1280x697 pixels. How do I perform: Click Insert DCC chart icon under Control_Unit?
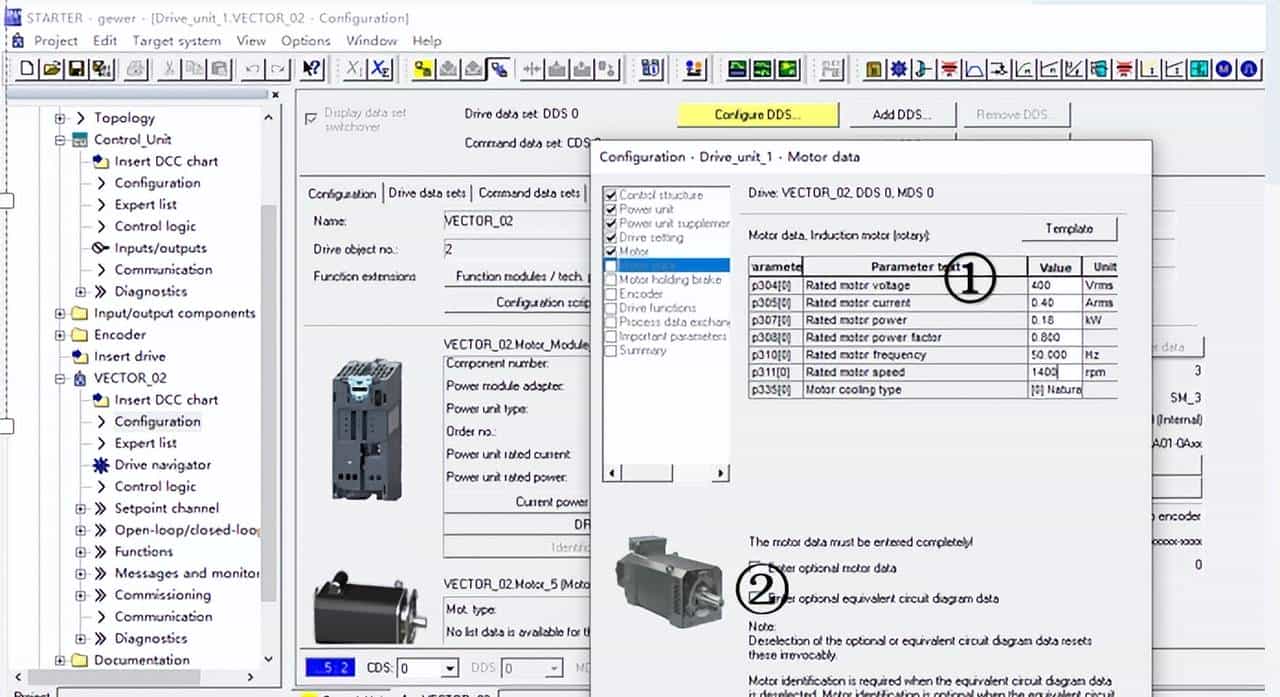tap(100, 161)
